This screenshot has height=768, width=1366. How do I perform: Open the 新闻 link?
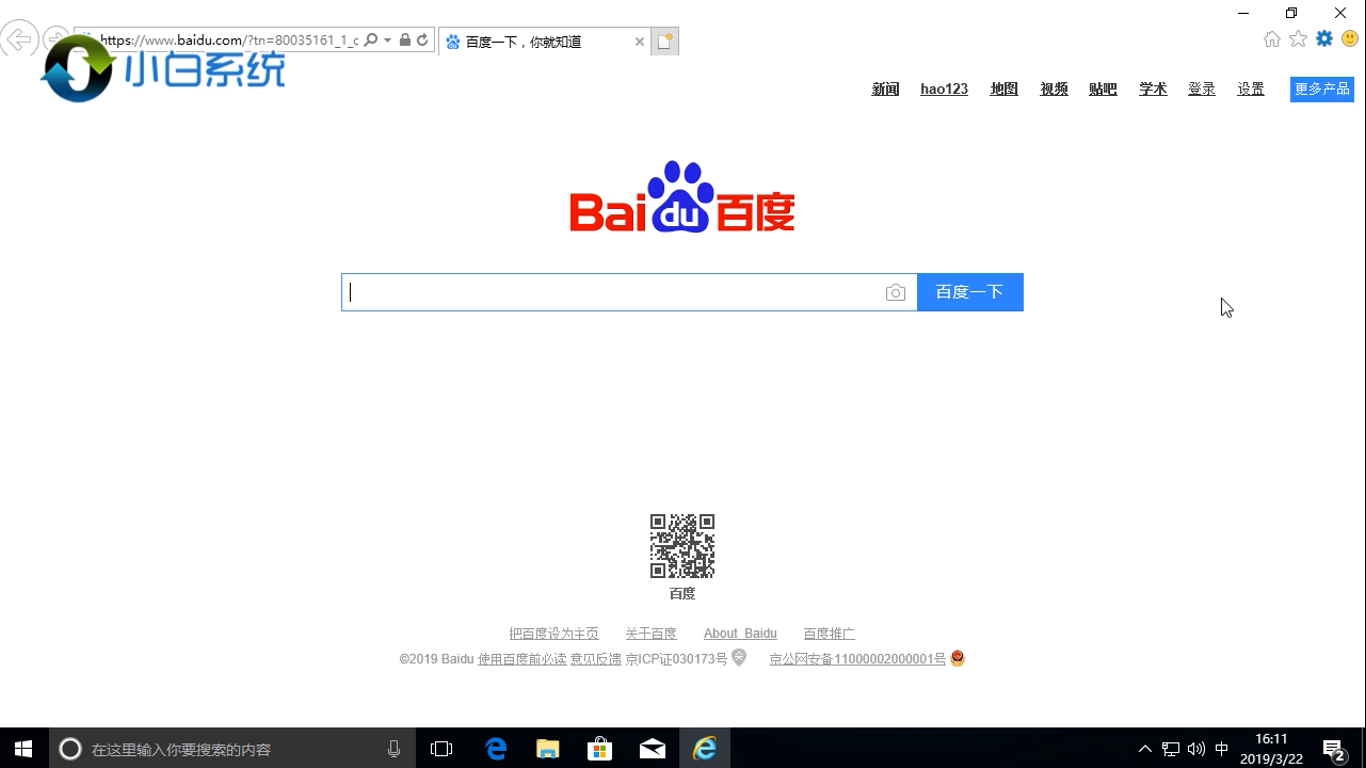pyautogui.click(x=885, y=89)
